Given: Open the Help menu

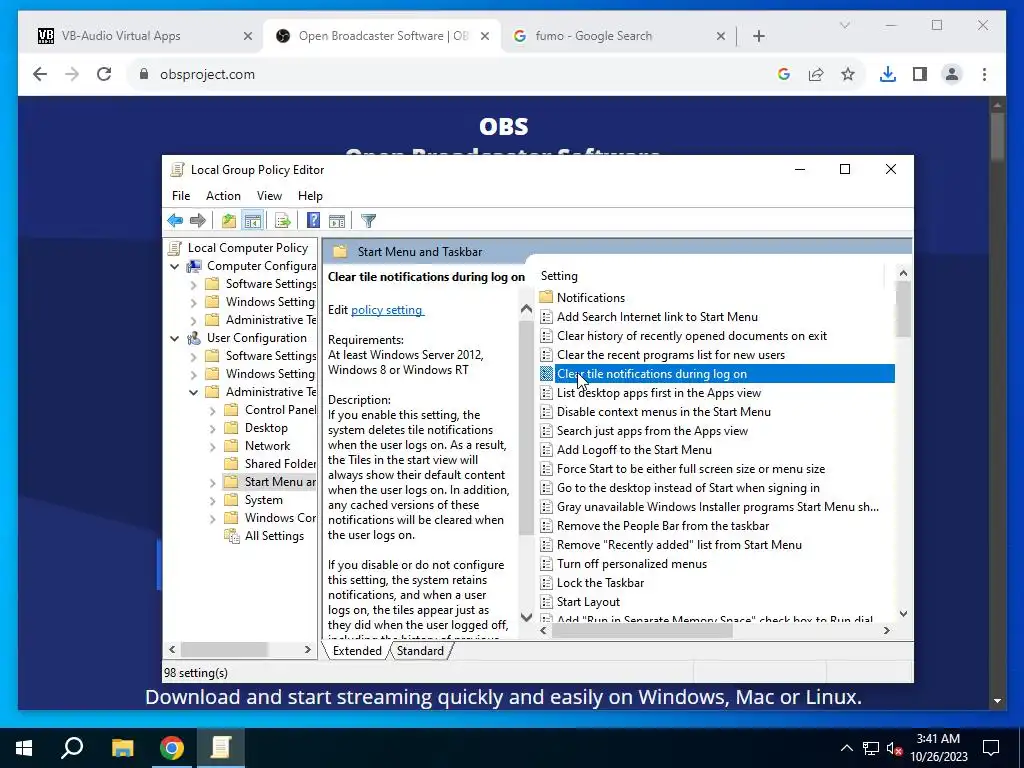Looking at the screenshot, I should [x=310, y=196].
